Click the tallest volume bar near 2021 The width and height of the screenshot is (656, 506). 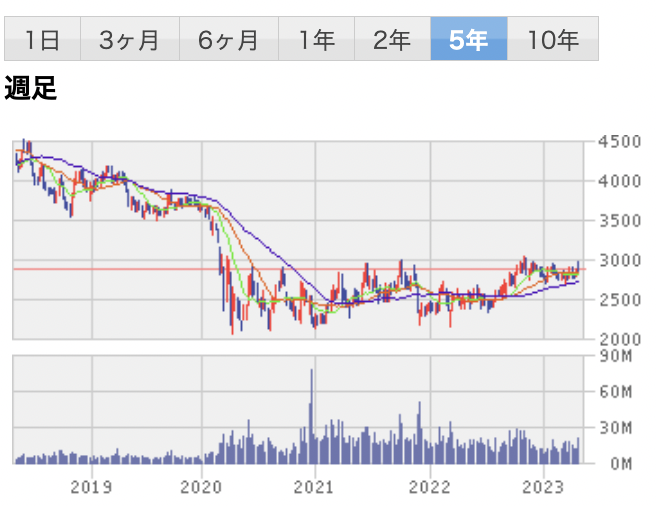pos(311,410)
